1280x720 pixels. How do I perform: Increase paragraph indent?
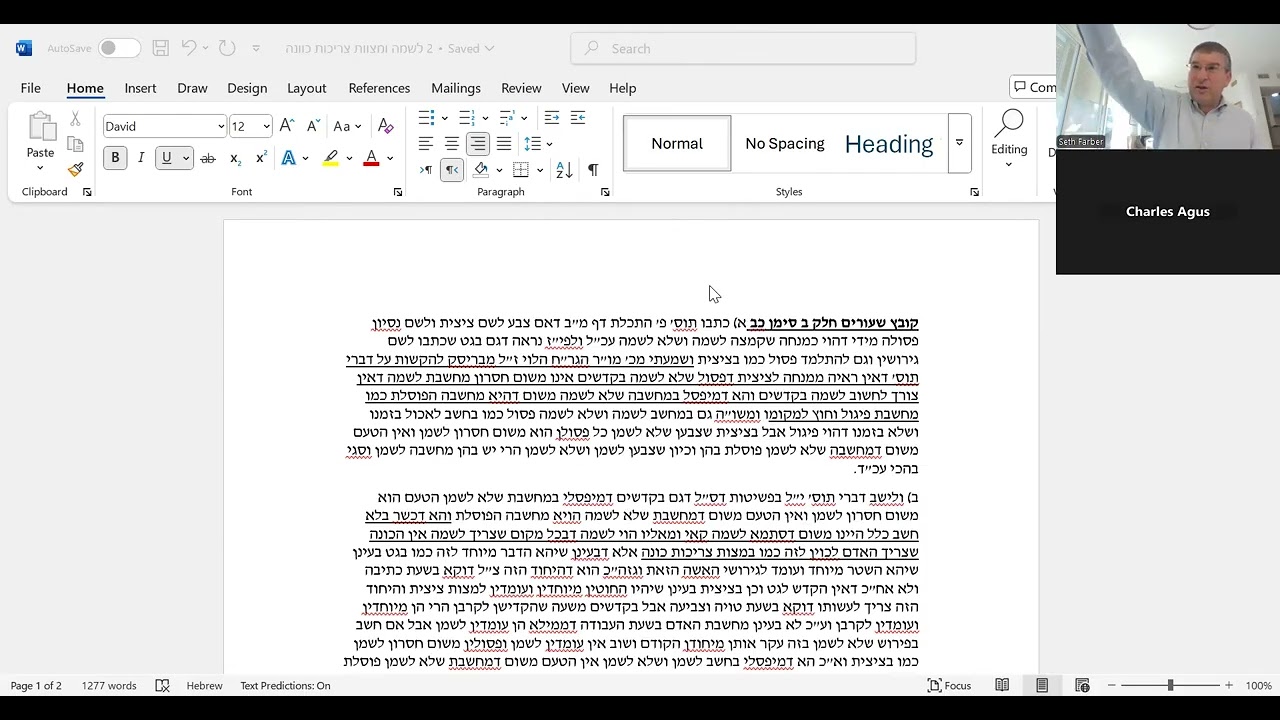[577, 118]
